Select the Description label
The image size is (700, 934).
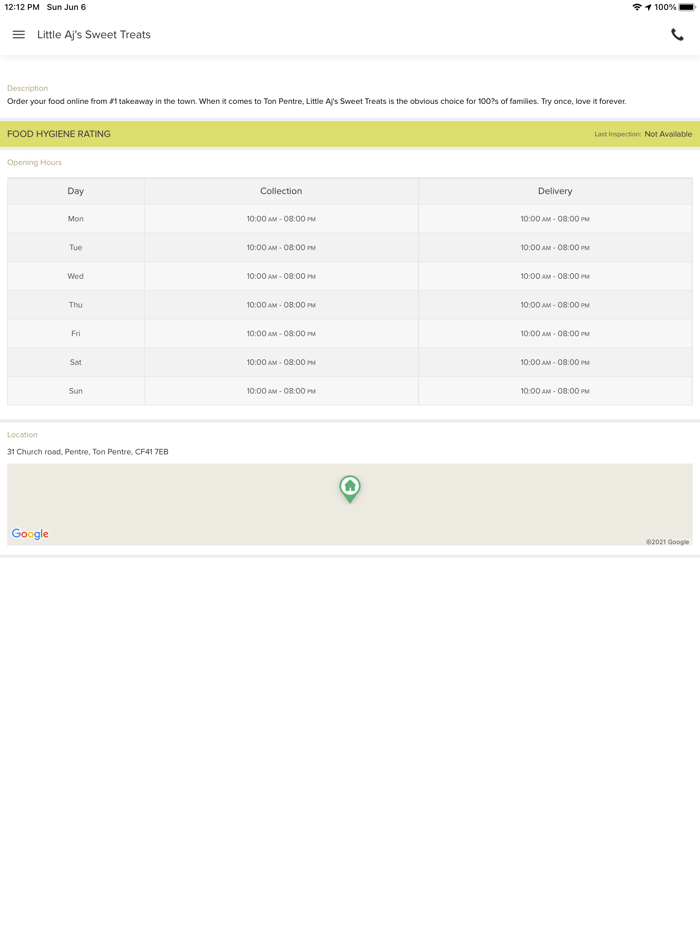pos(27,88)
